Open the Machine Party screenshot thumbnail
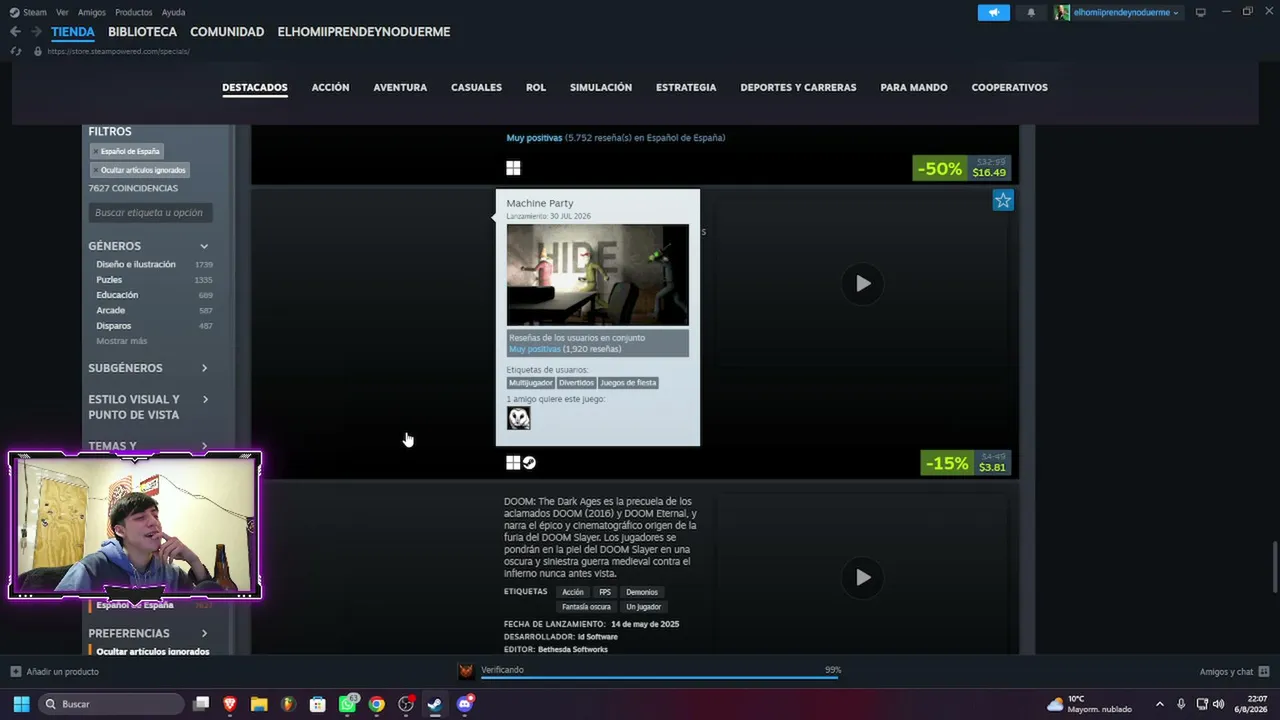This screenshot has height=720, width=1280. (x=597, y=275)
